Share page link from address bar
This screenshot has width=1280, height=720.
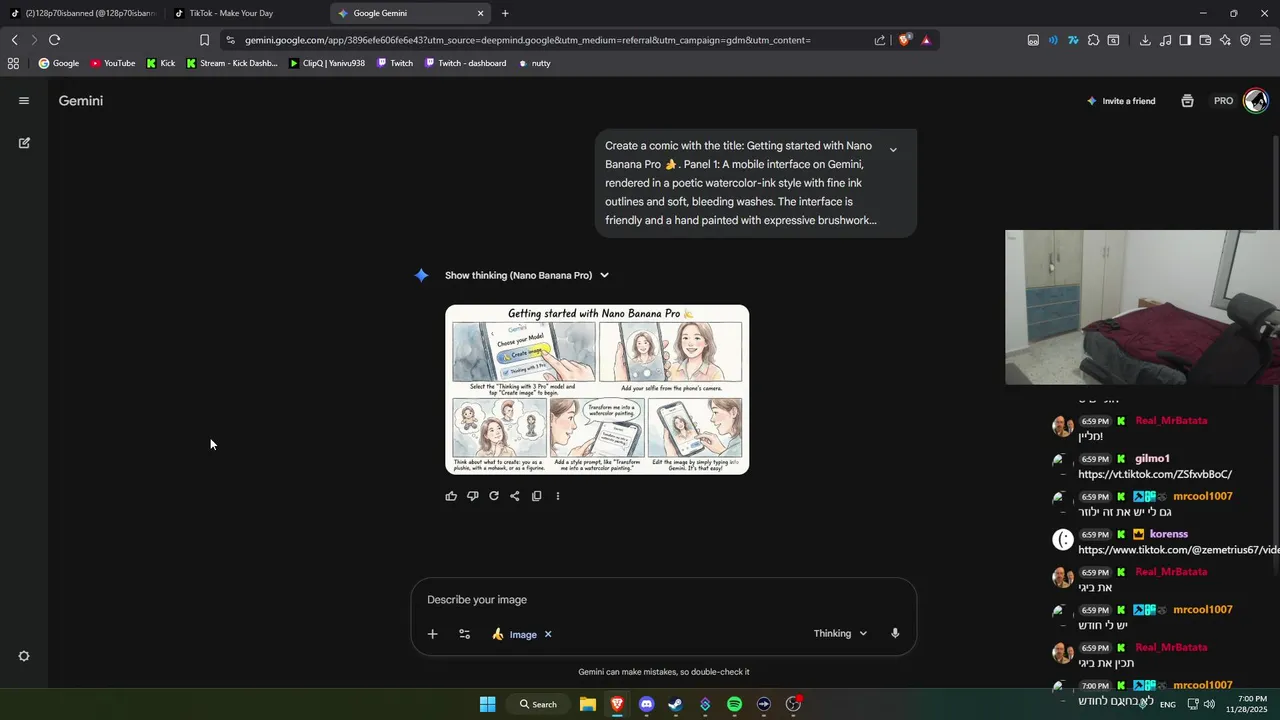click(880, 40)
